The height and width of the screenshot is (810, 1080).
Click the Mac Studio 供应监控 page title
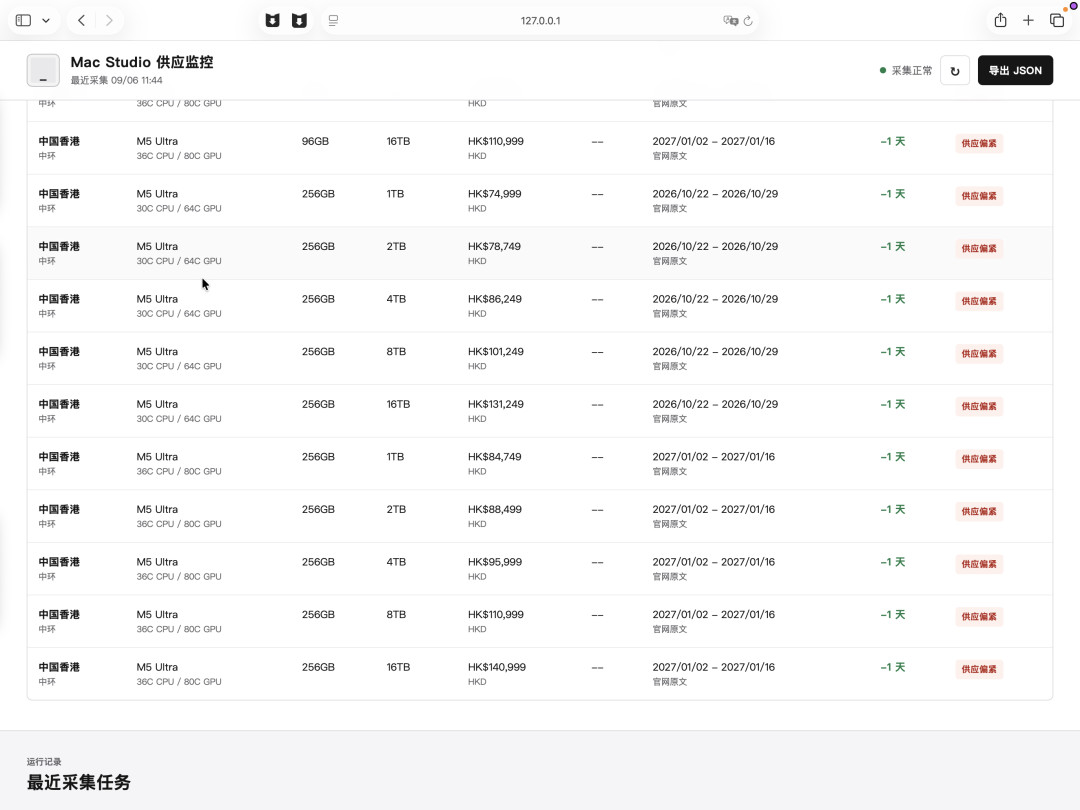point(142,62)
